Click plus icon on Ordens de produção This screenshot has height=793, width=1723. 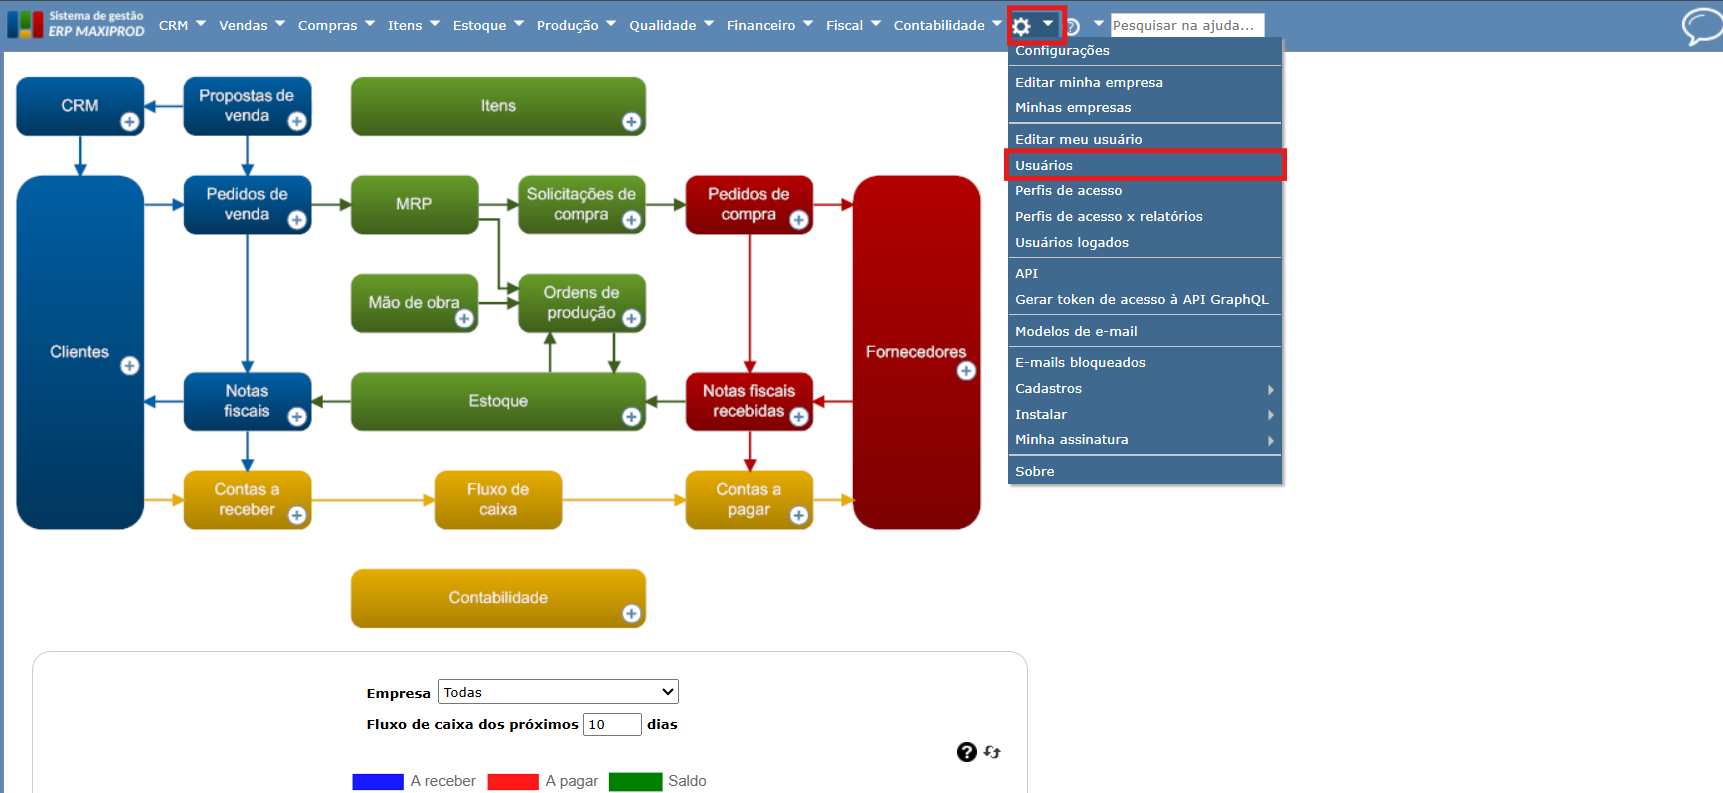click(631, 319)
